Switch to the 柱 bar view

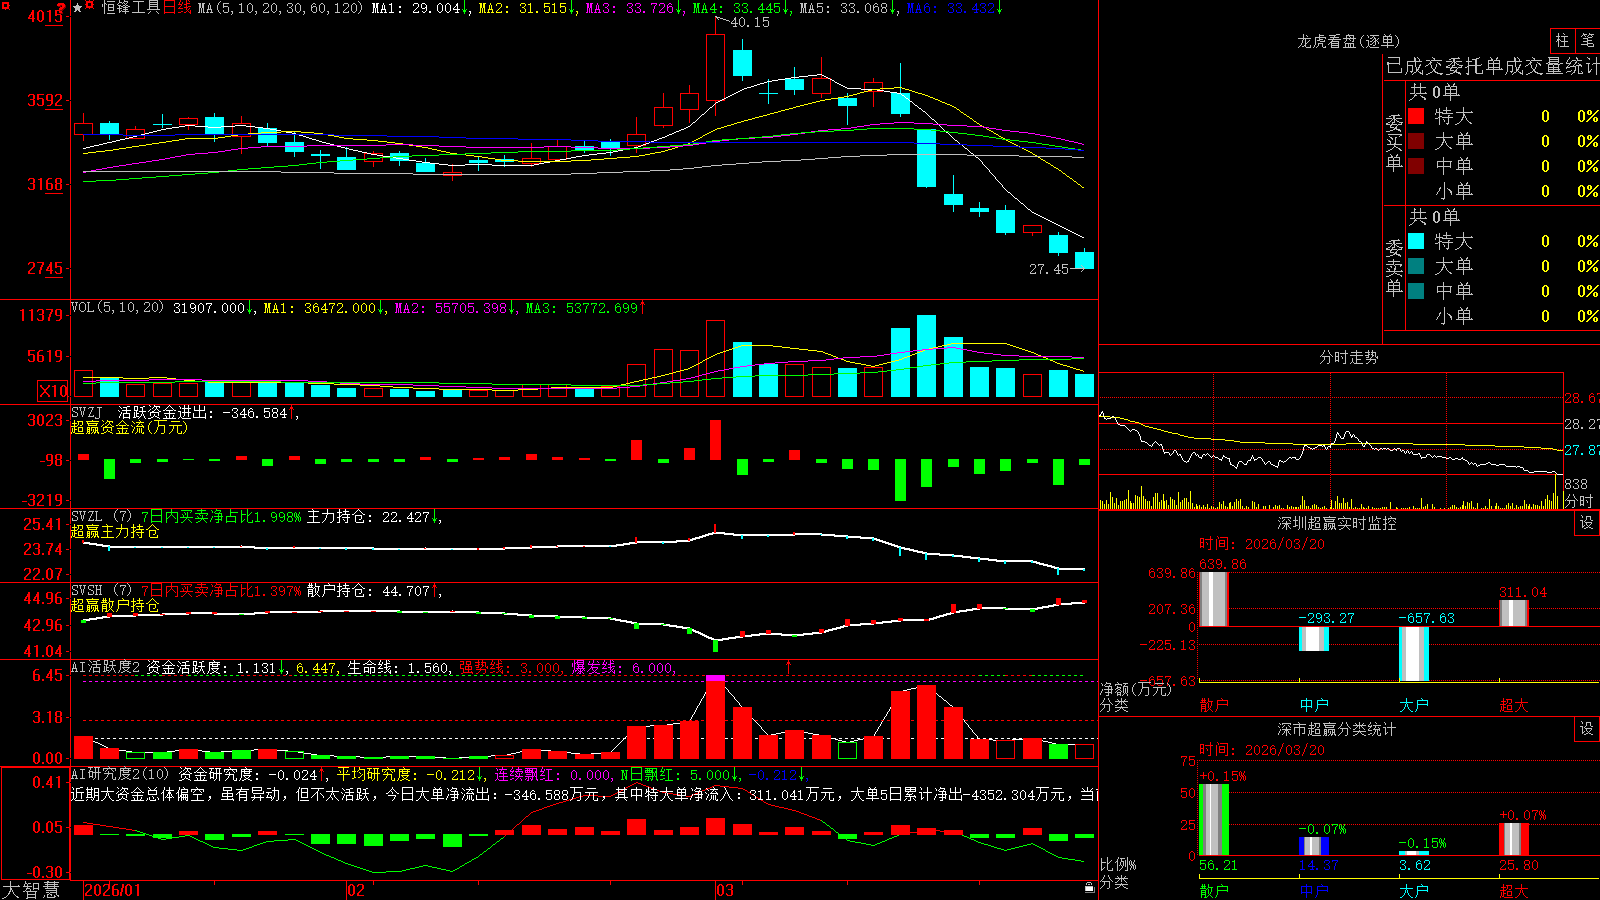tap(1562, 40)
